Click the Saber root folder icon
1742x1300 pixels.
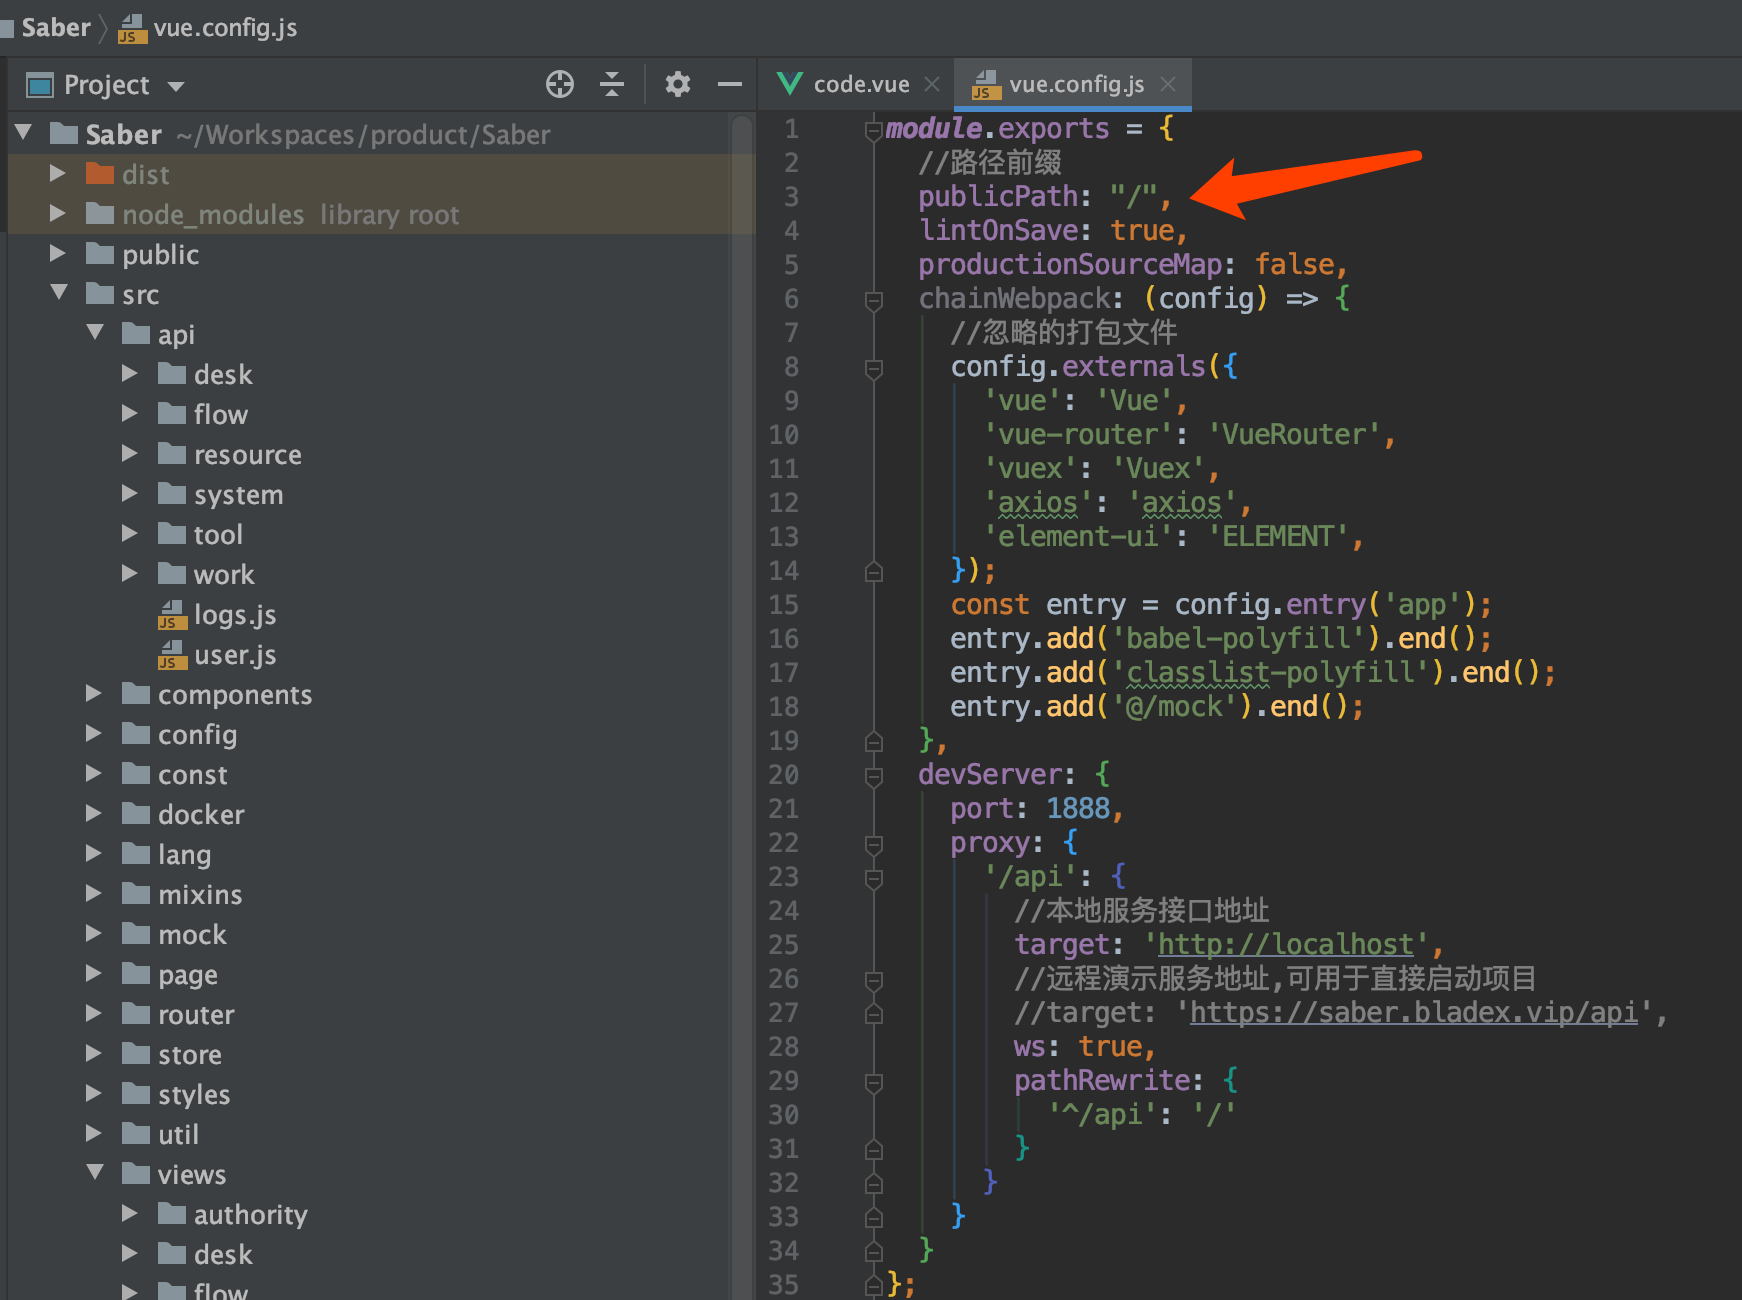click(x=64, y=133)
